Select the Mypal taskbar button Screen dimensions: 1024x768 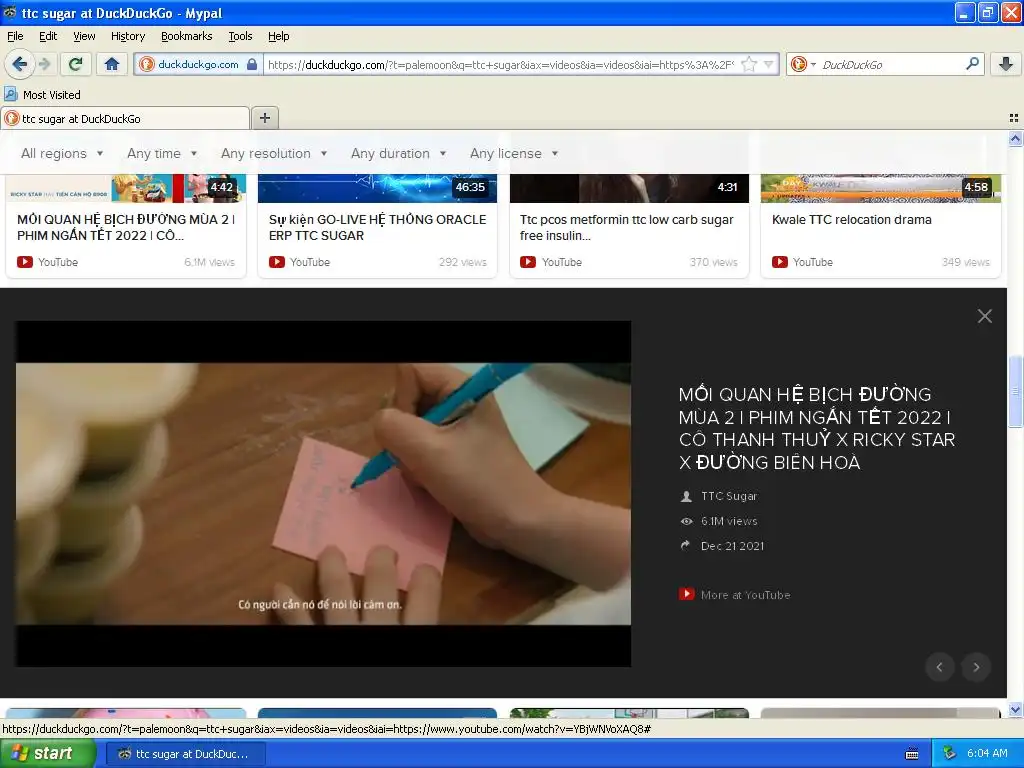[x=185, y=754]
